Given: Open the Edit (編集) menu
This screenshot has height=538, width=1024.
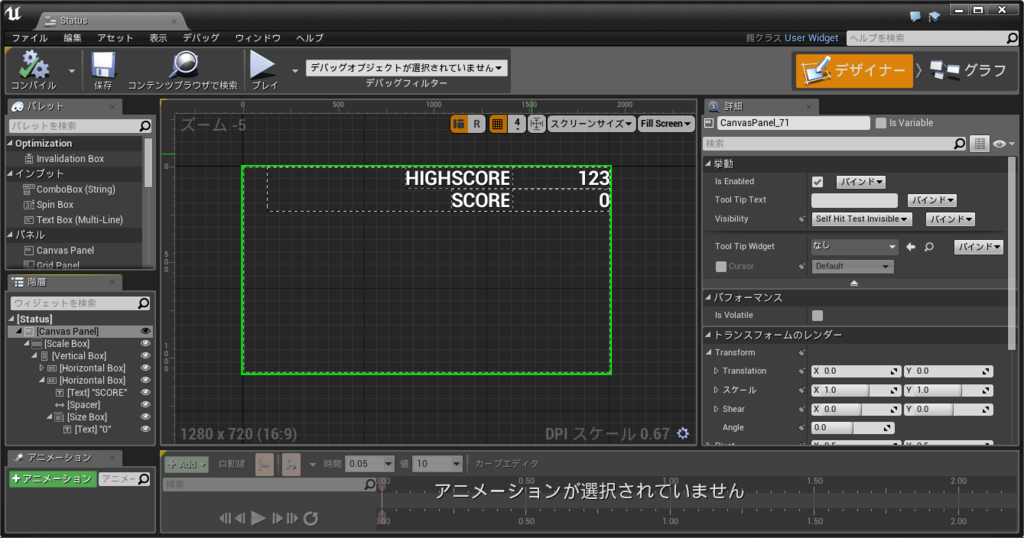Looking at the screenshot, I should (72, 38).
